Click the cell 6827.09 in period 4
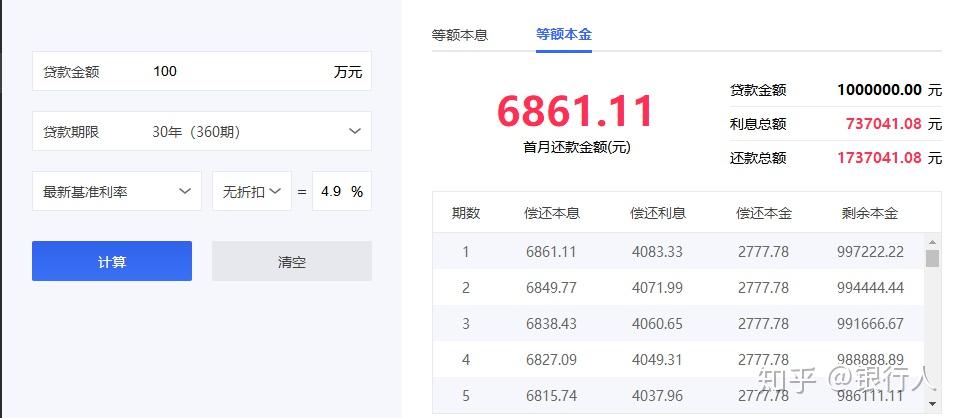Image resolution: width=962 pixels, height=418 pixels. (551, 360)
